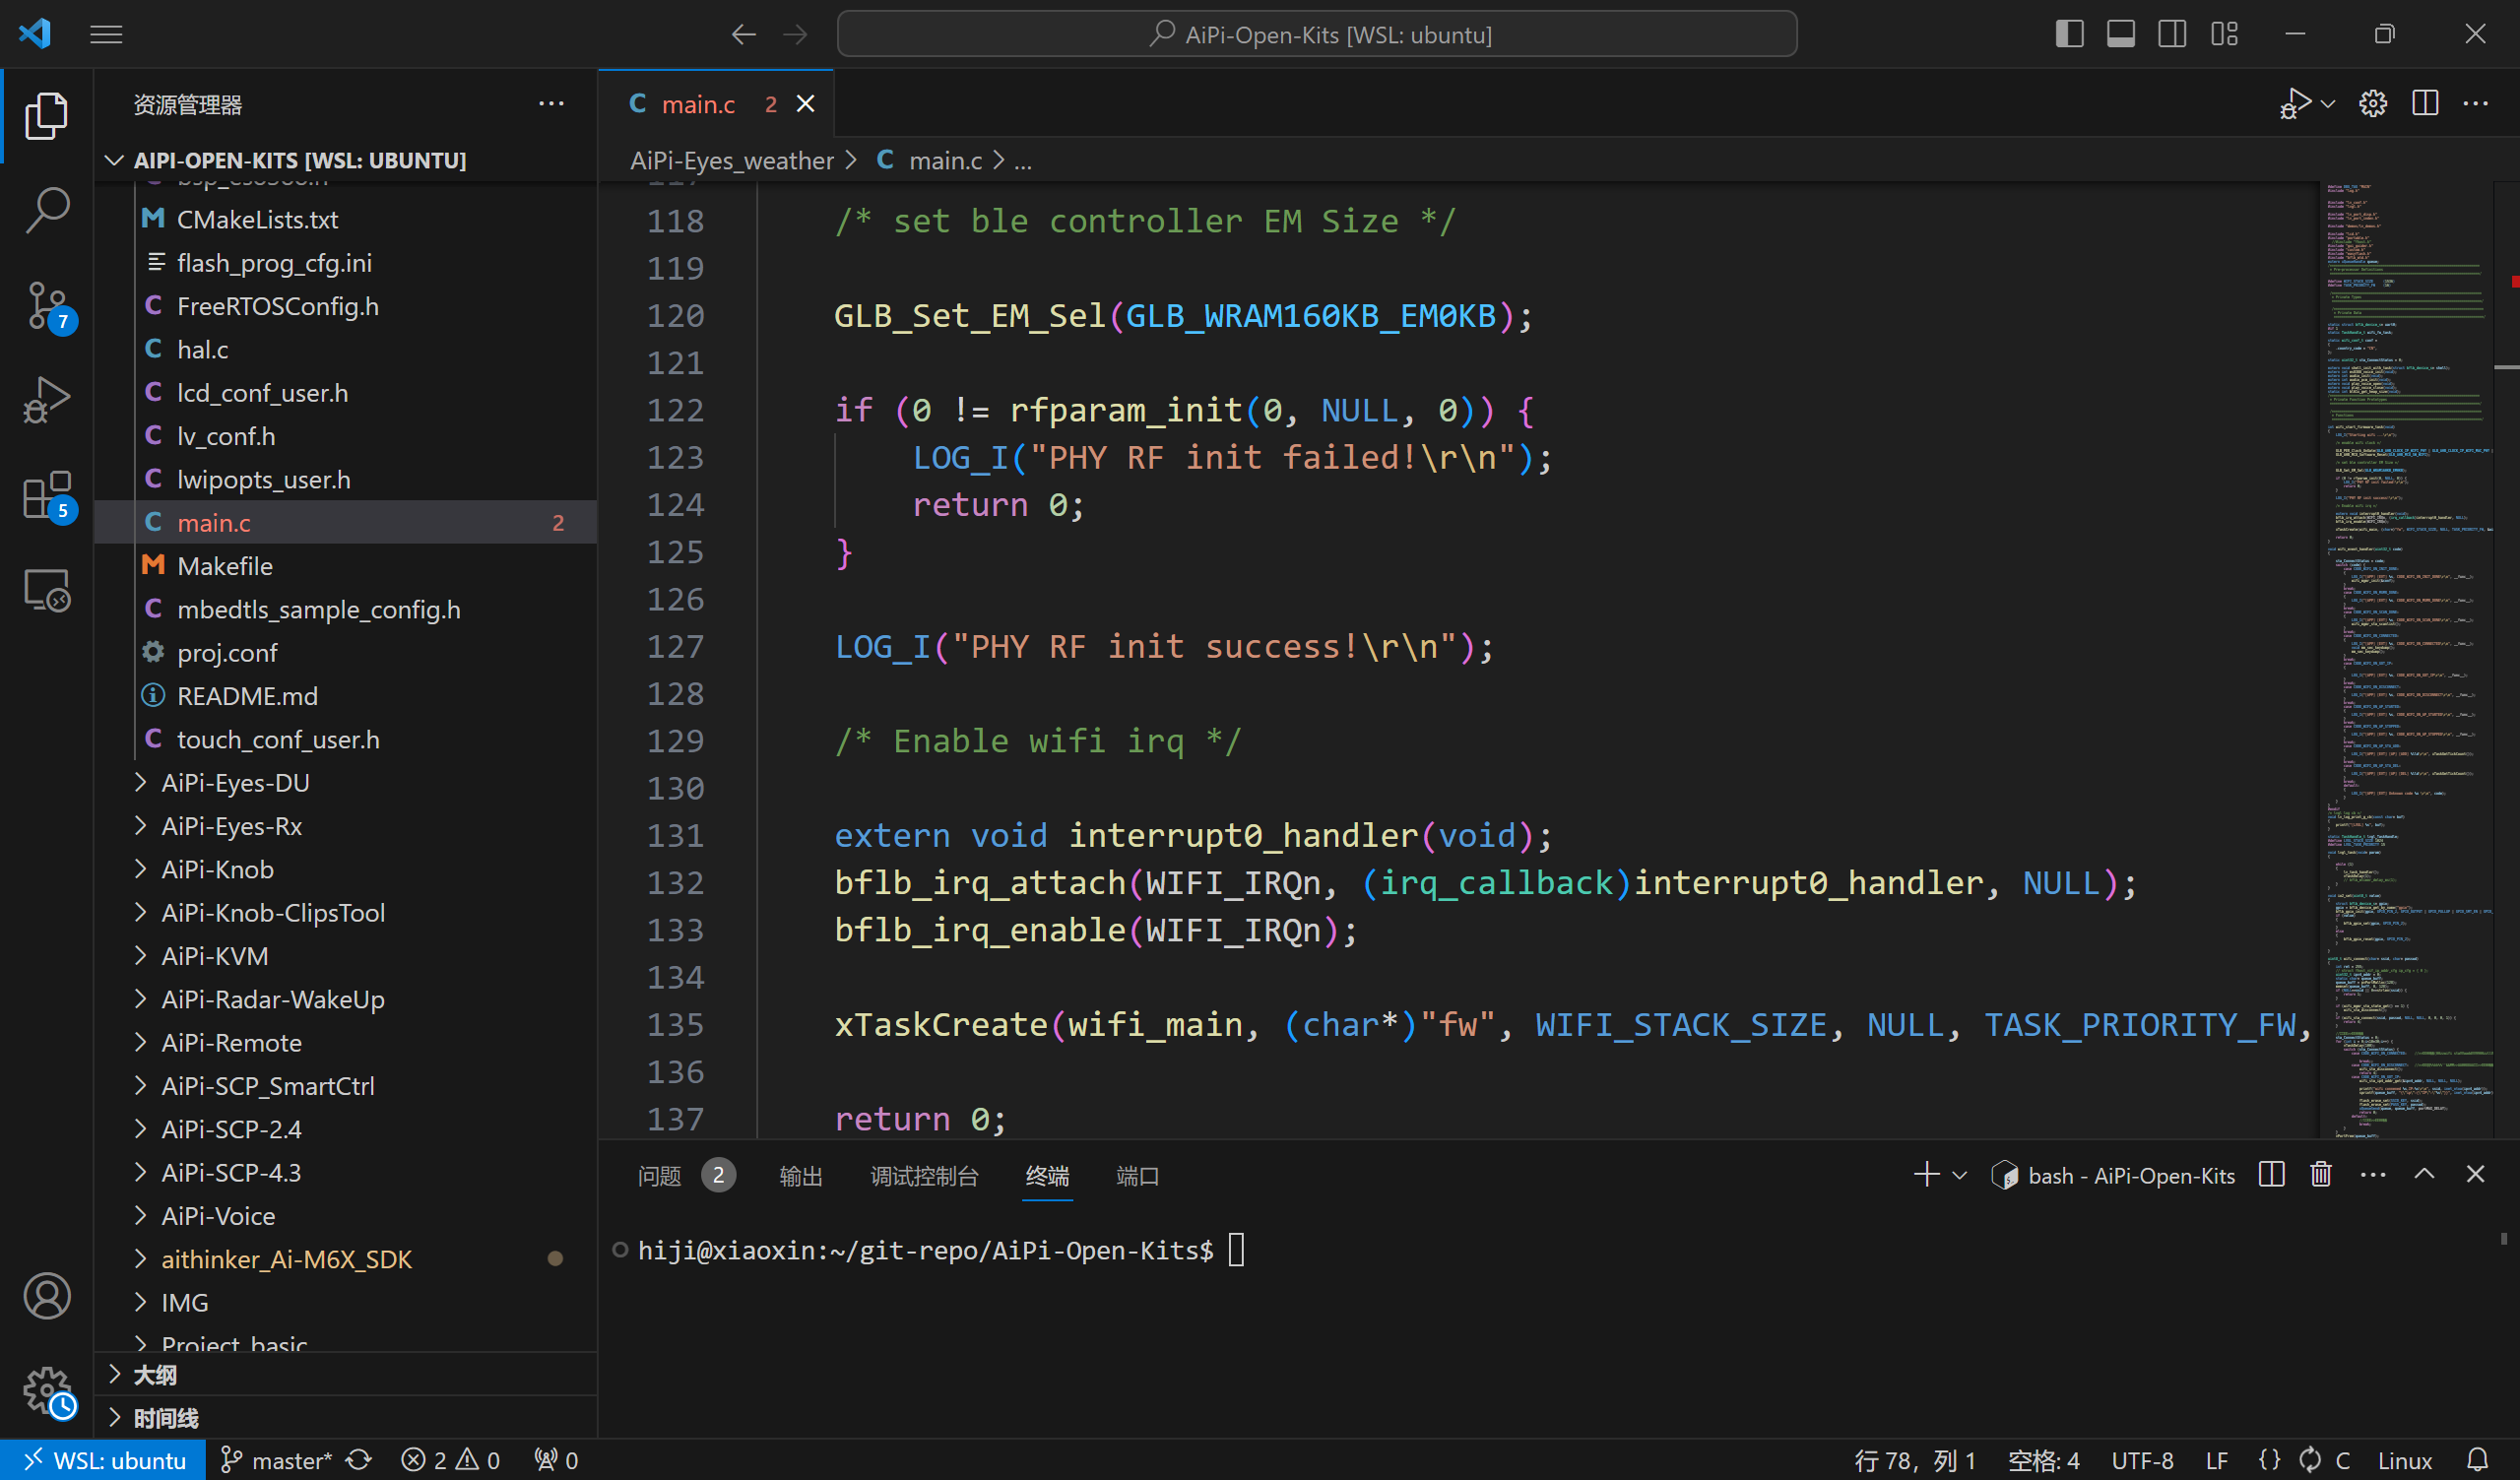Close the main.c editor tab
This screenshot has height=1480, width=2520.
(x=806, y=104)
